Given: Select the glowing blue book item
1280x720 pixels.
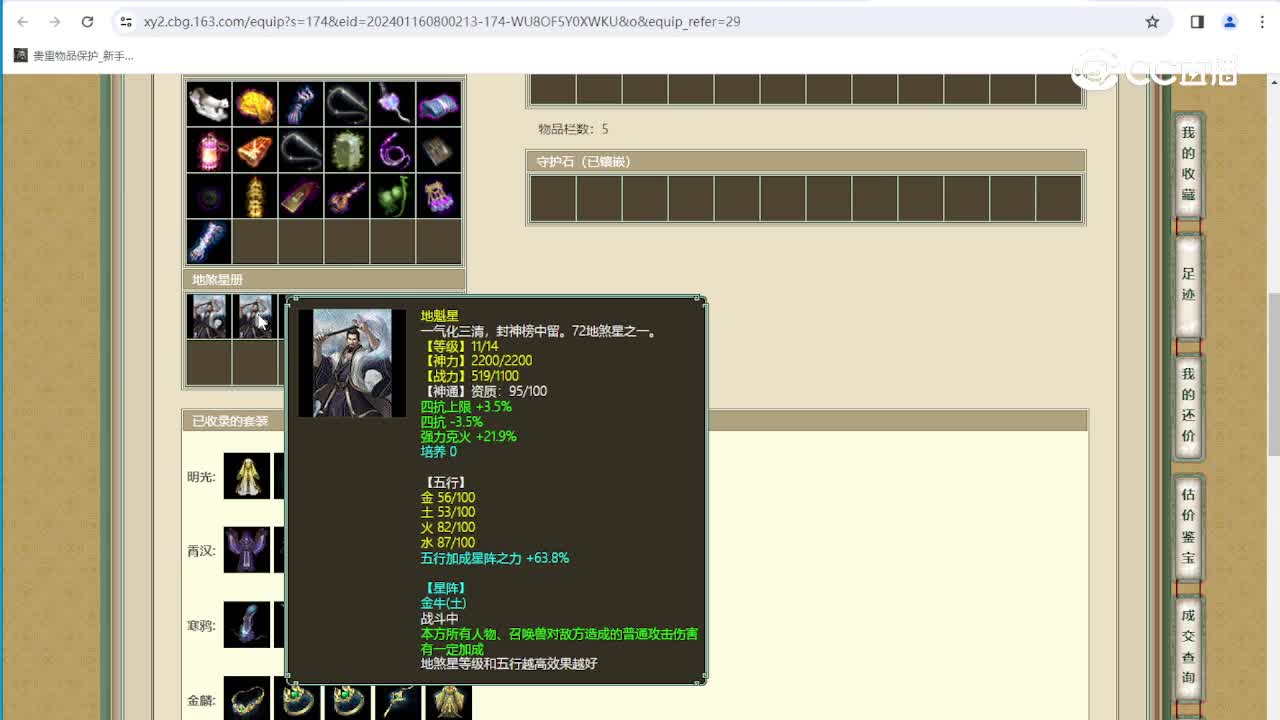Looking at the screenshot, I should tap(439, 103).
